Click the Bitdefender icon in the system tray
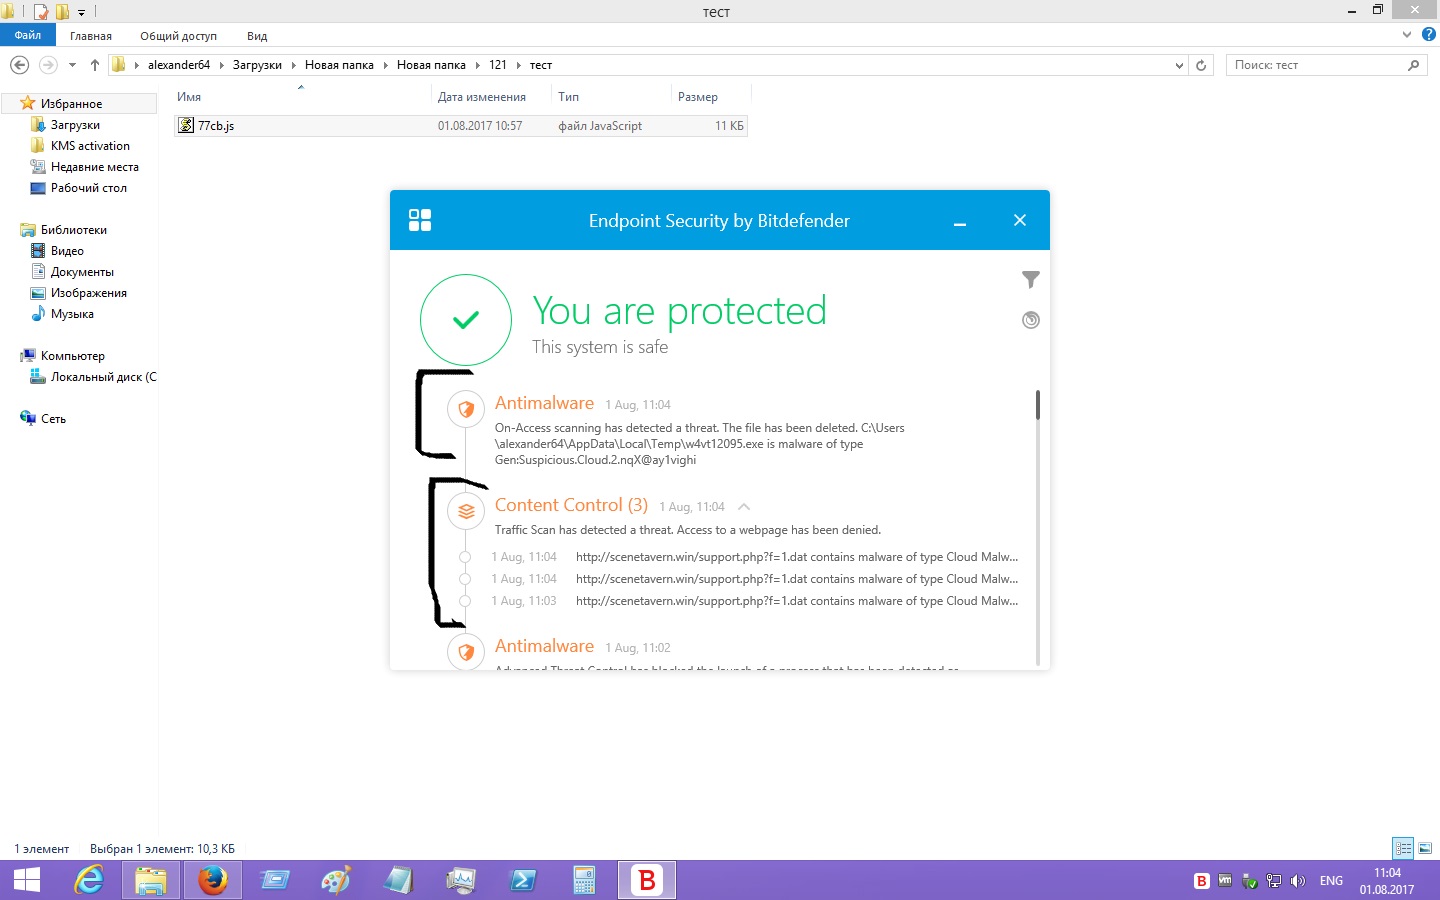The height and width of the screenshot is (900, 1440). 1202,881
